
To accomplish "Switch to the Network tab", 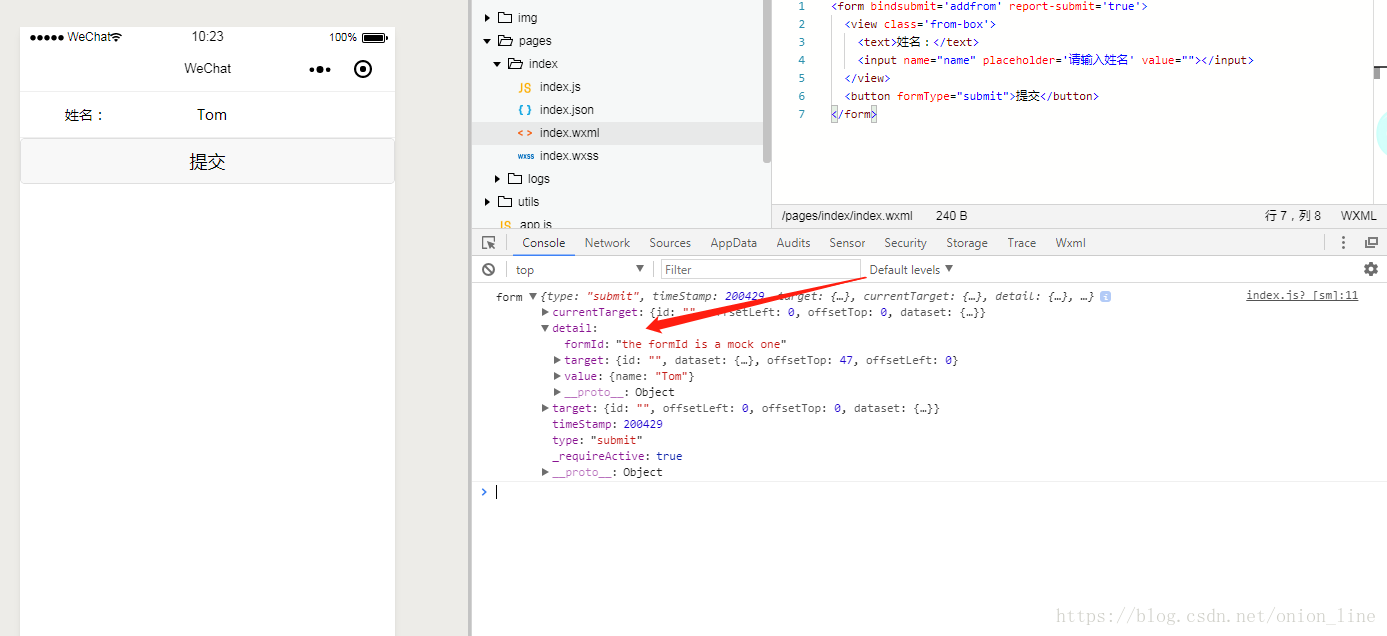I will (x=607, y=243).
